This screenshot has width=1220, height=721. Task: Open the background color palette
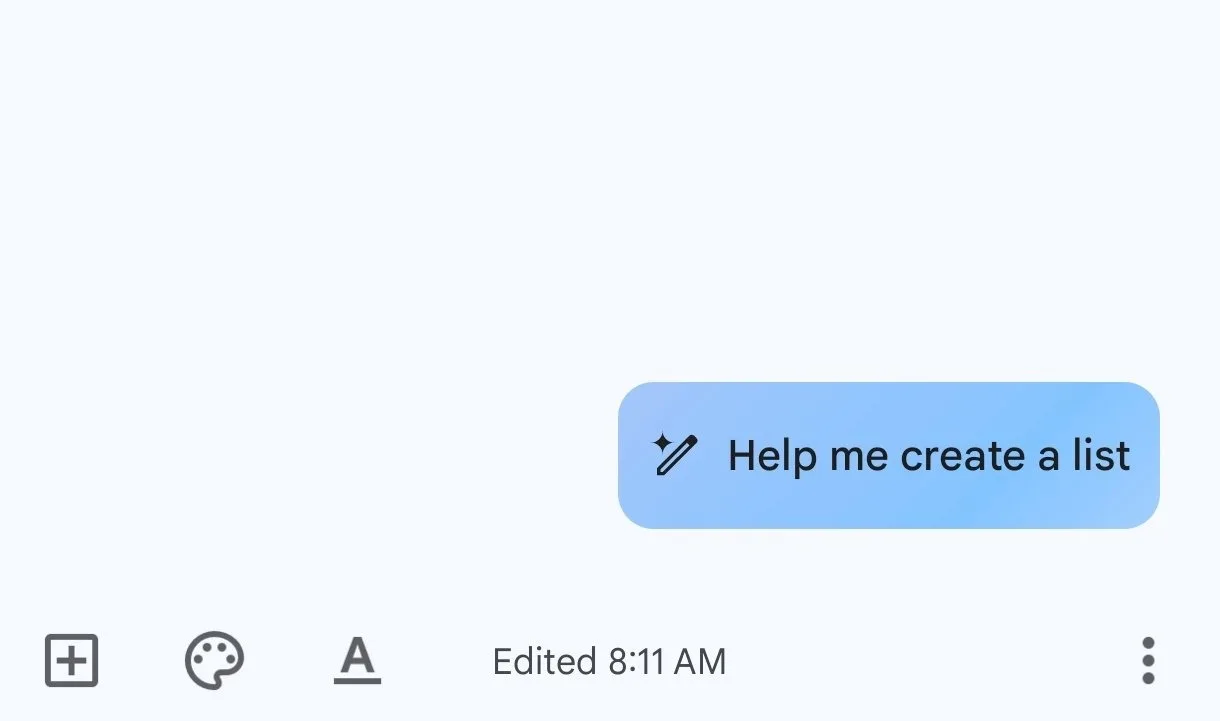click(214, 661)
